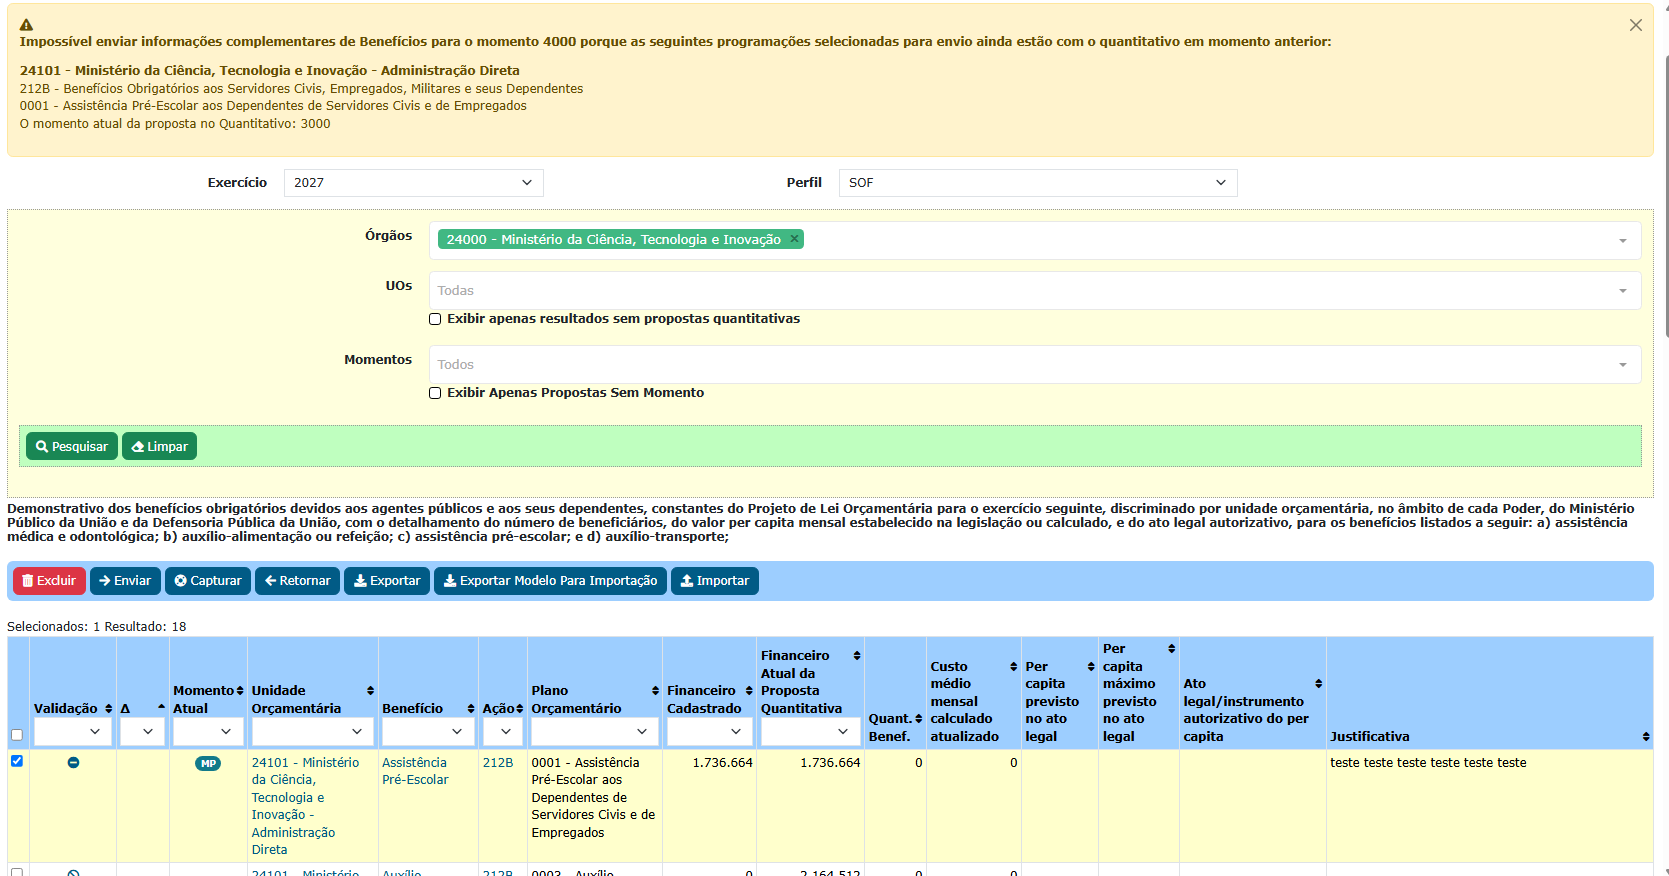Sort by Quant. Benef. sort arrows
The height and width of the screenshot is (876, 1669).
click(918, 719)
